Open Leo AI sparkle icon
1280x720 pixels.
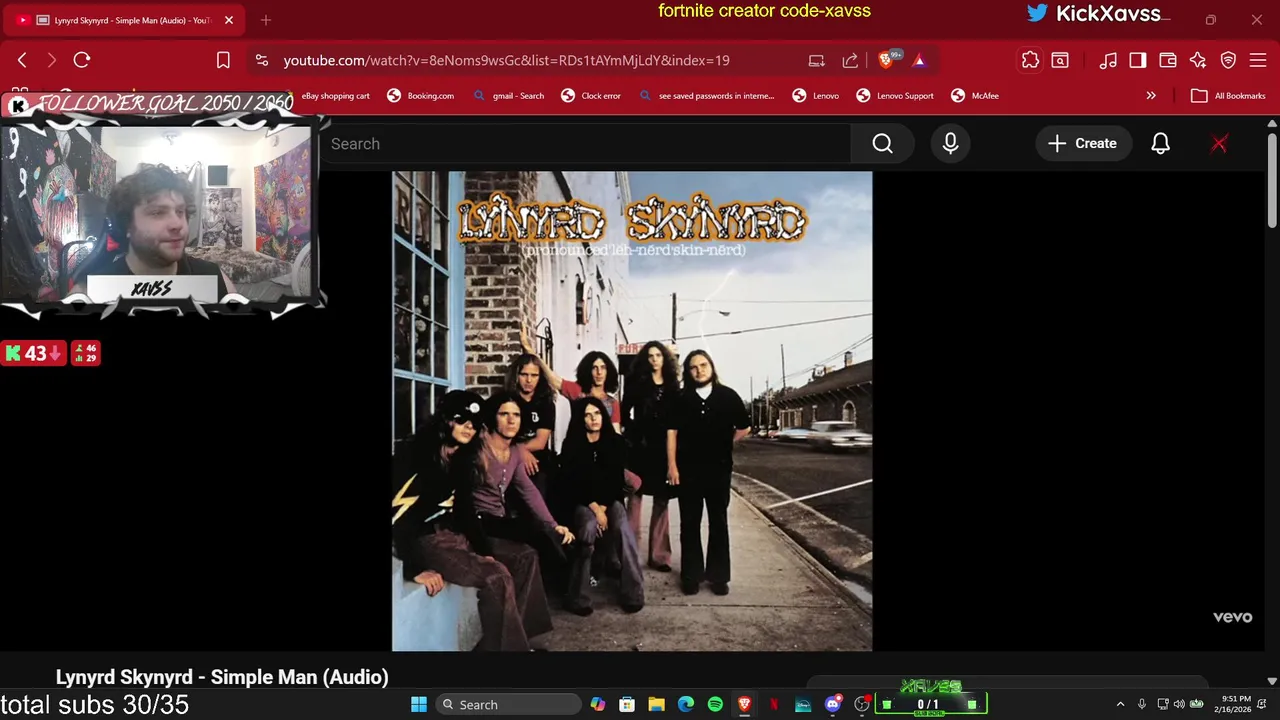1198,60
